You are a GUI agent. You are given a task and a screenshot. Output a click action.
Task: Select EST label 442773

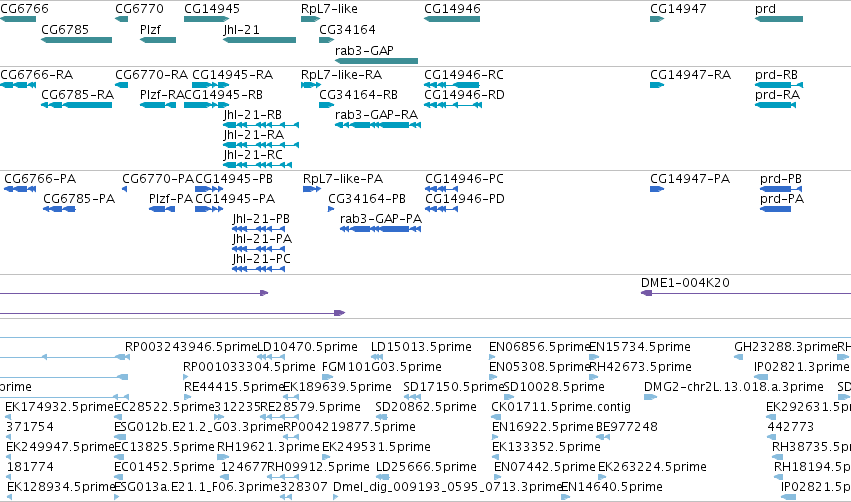pyautogui.click(x=791, y=427)
